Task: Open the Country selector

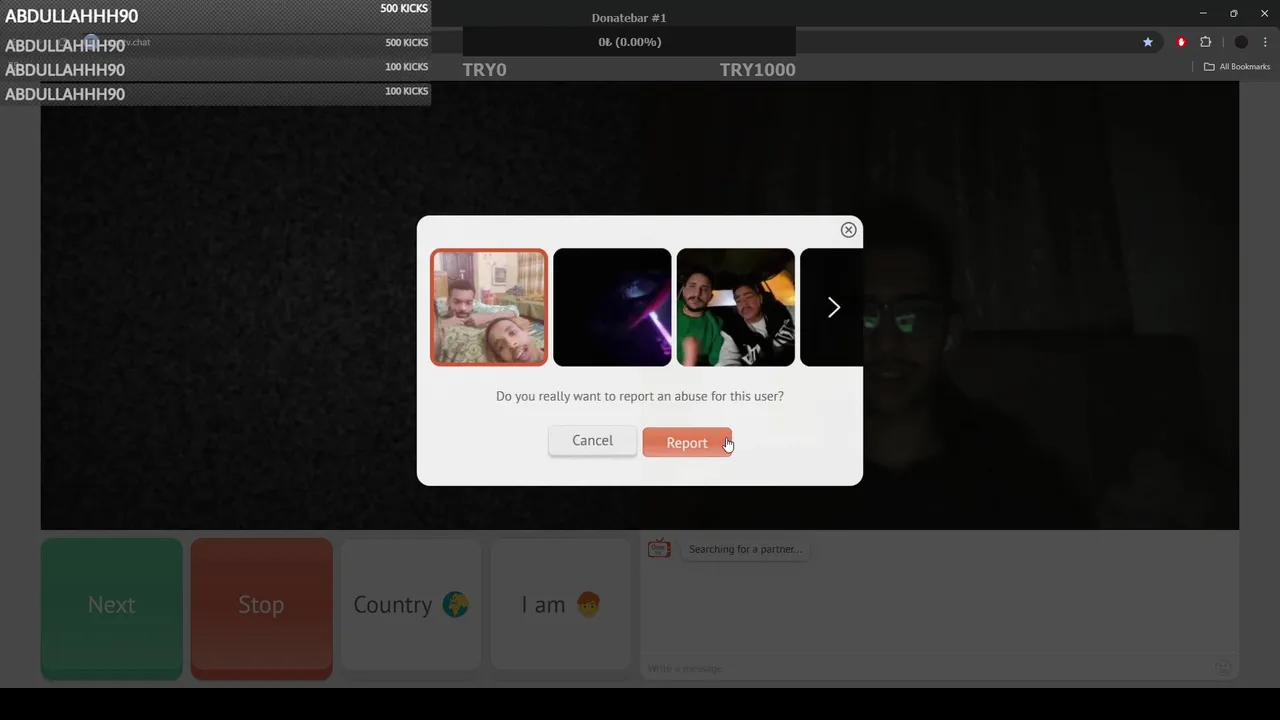Action: coord(411,605)
